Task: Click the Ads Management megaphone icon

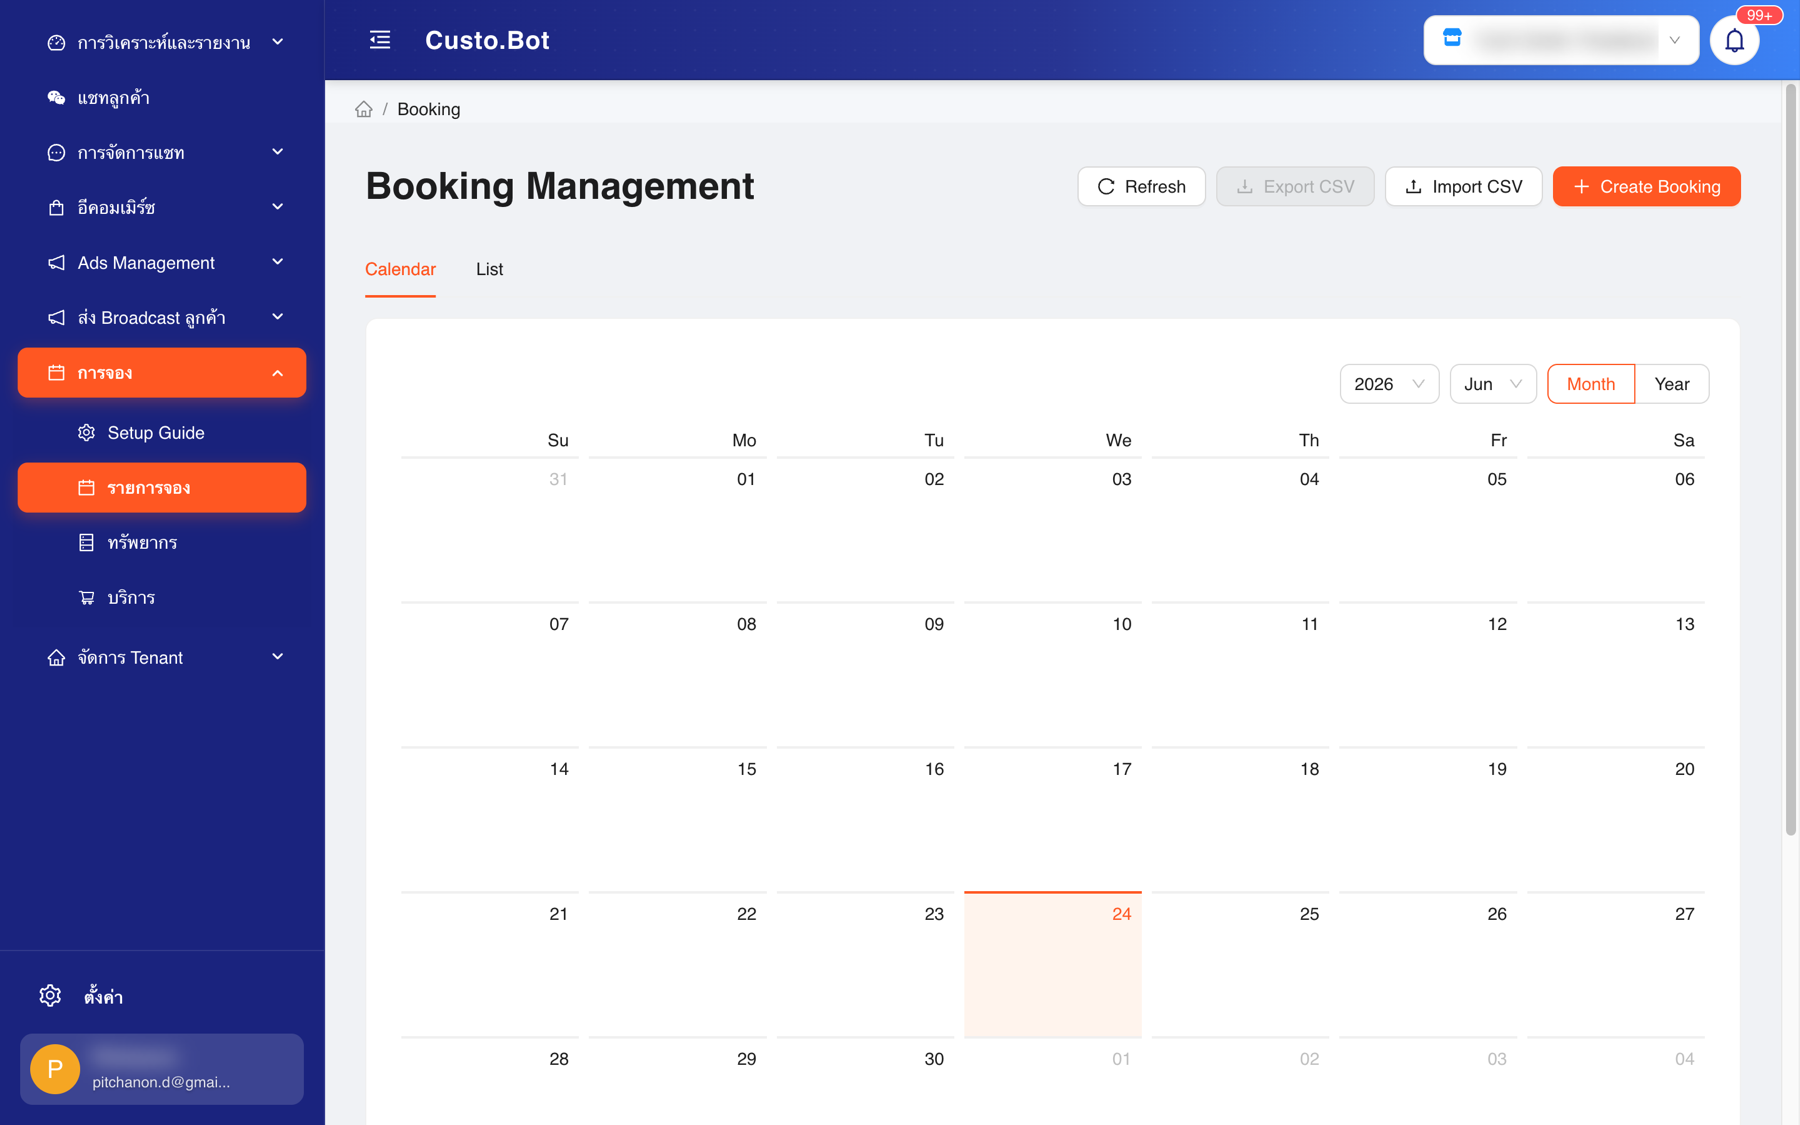Action: pyautogui.click(x=56, y=262)
